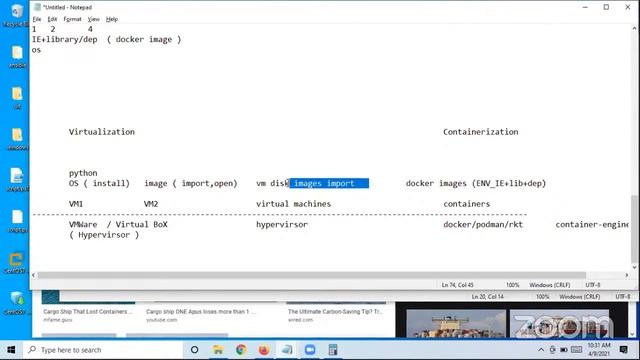
Task: Close the Notepad window
Action: coord(628,7)
